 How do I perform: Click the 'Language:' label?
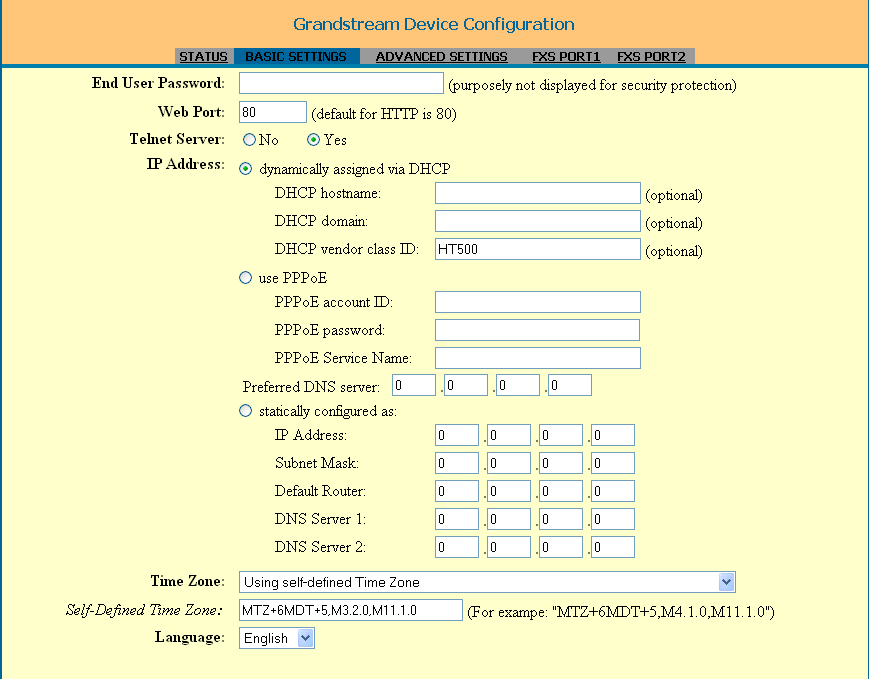(x=190, y=637)
